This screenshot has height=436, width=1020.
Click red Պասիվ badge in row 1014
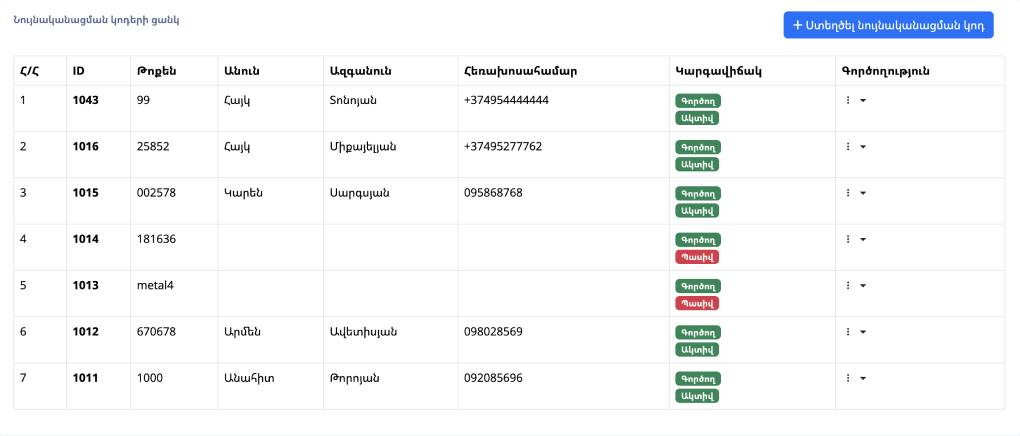pos(697,257)
